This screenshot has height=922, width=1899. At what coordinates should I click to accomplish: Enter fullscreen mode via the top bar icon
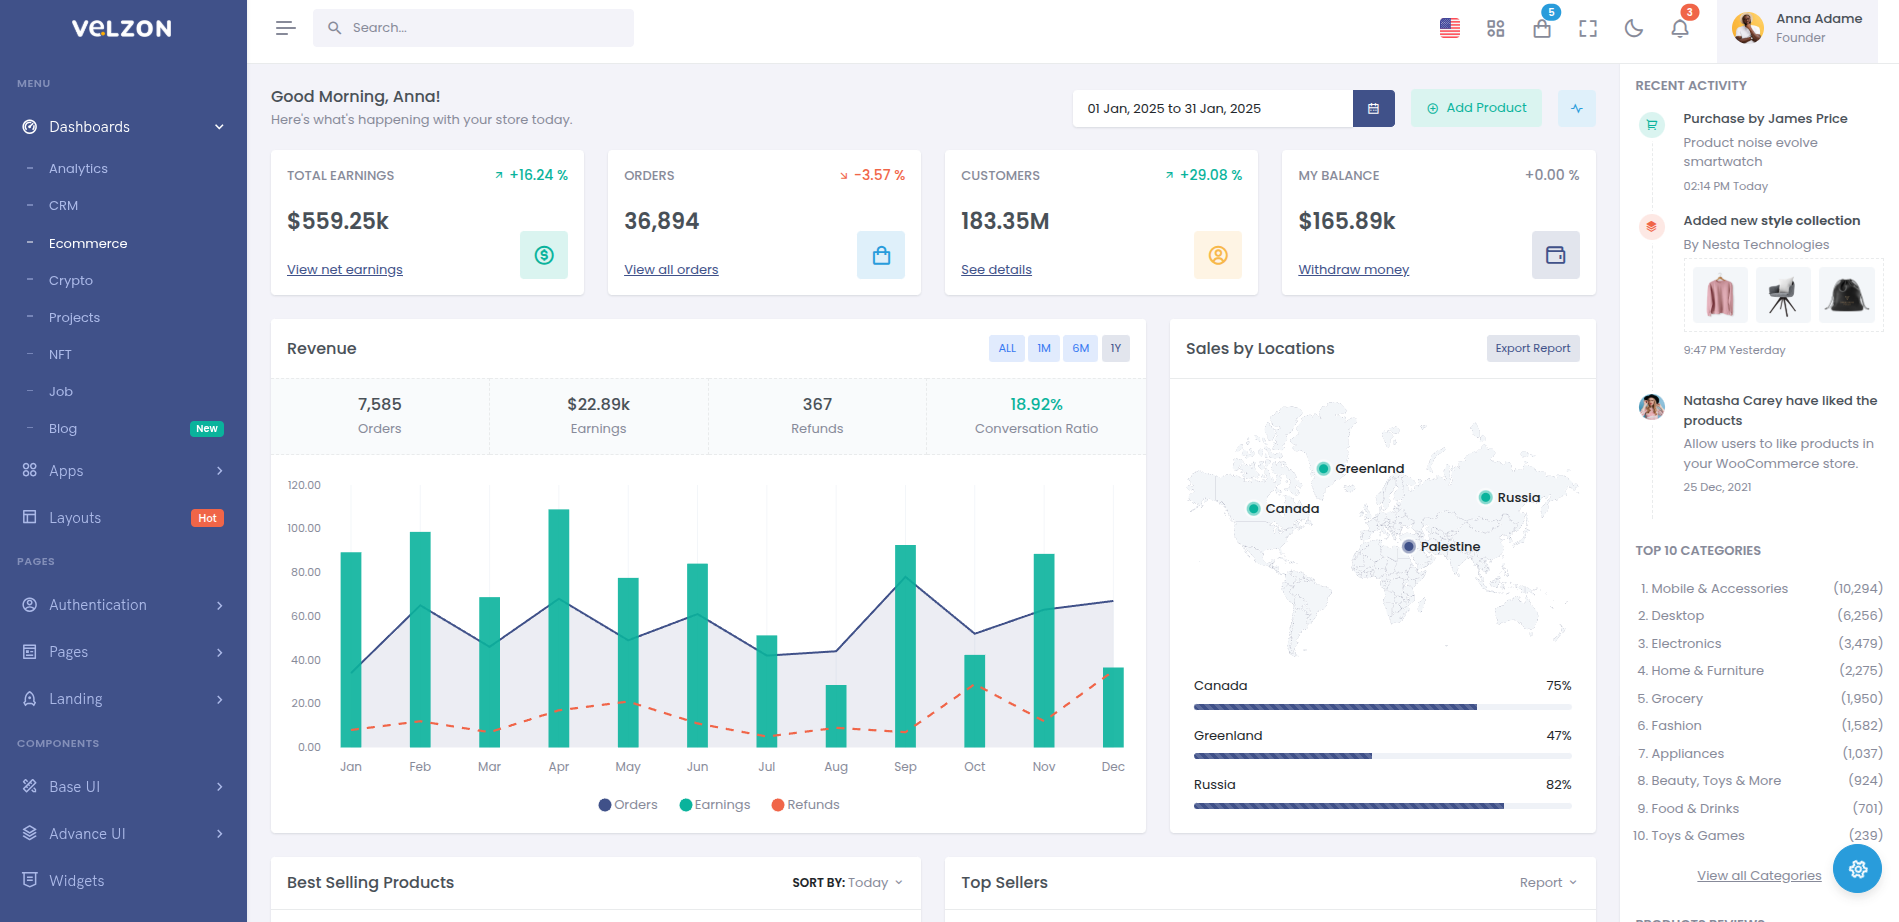point(1587,28)
